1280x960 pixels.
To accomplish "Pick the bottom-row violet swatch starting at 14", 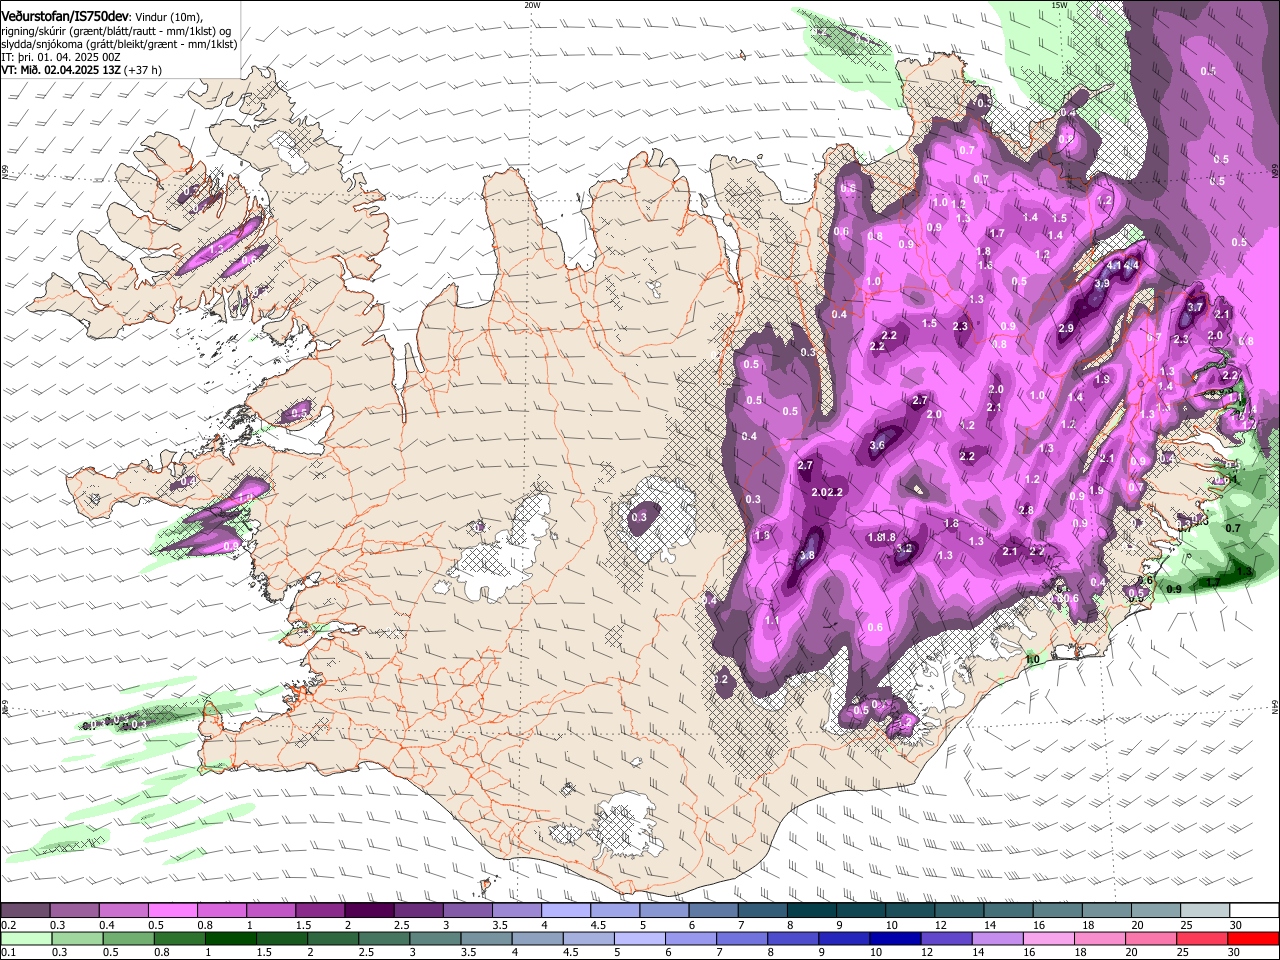I will tap(999, 939).
